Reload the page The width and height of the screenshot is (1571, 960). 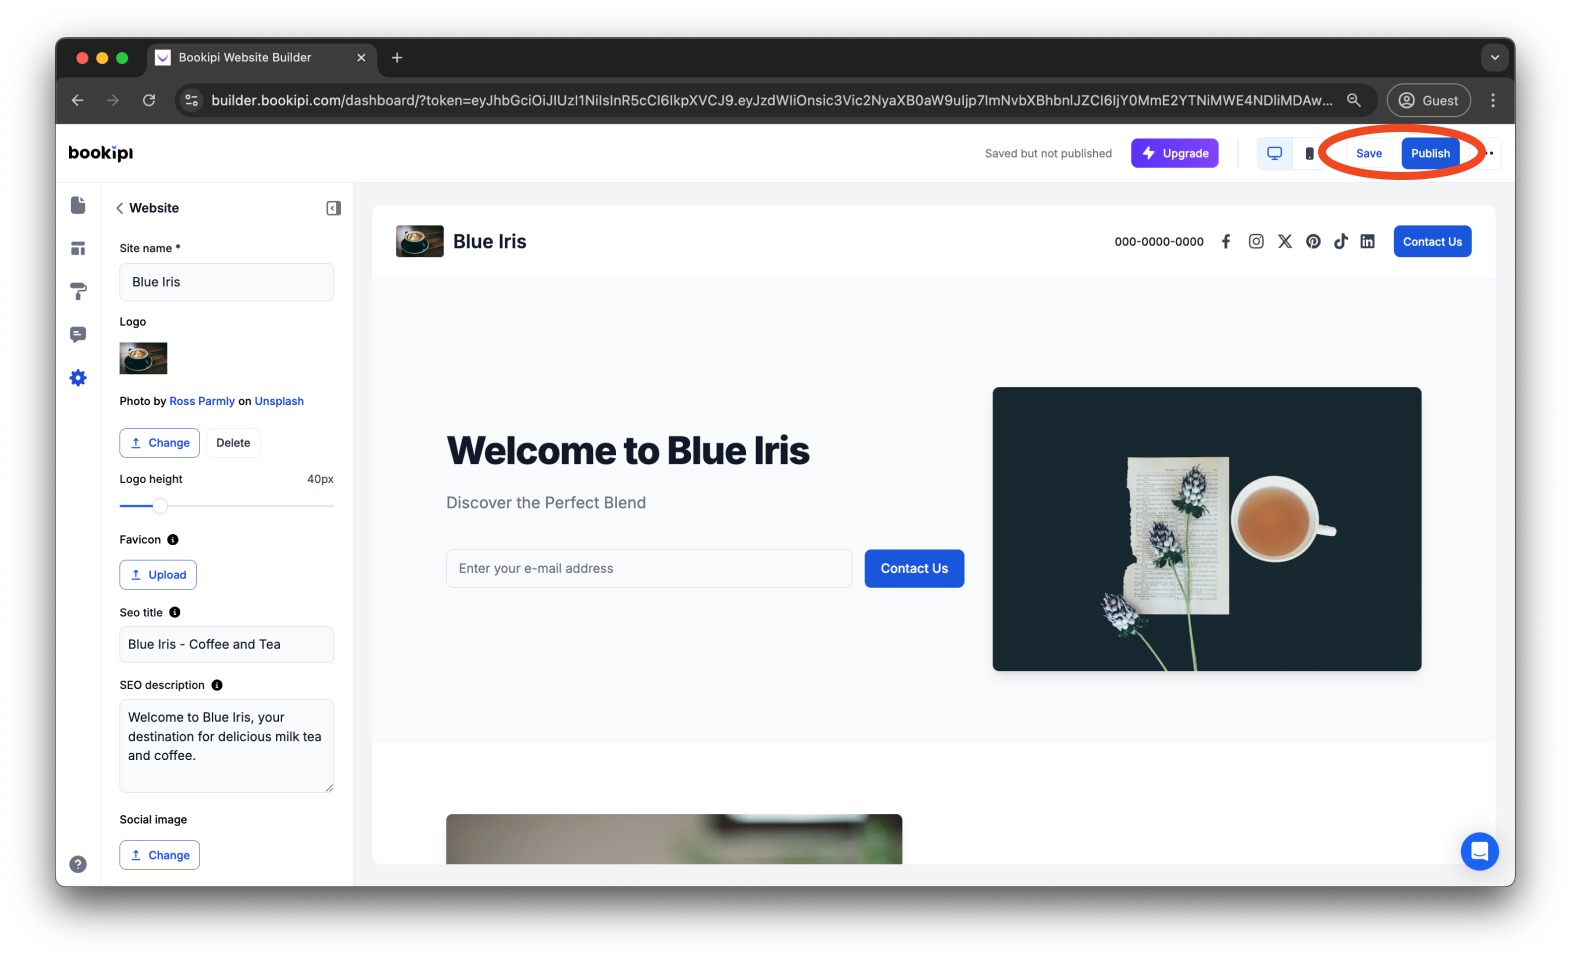click(149, 100)
